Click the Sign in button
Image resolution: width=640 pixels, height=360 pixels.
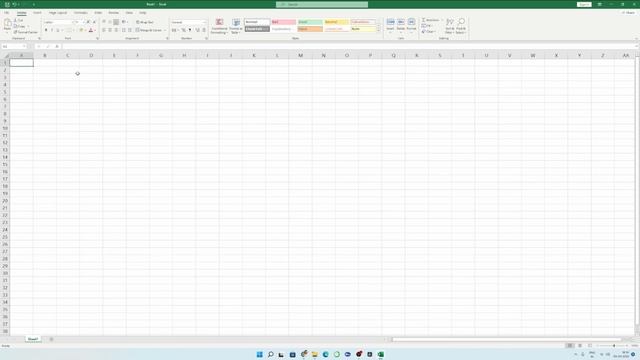[584, 4]
